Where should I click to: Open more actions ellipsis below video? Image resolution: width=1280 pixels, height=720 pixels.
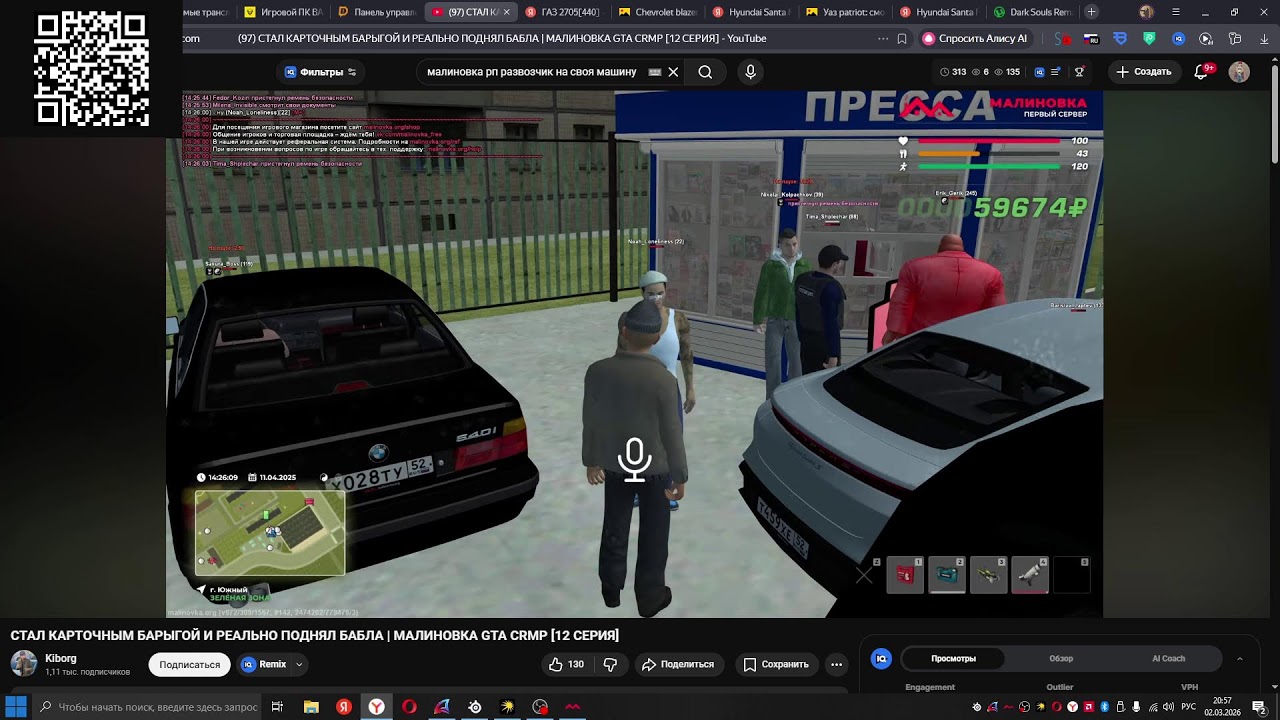(x=837, y=664)
